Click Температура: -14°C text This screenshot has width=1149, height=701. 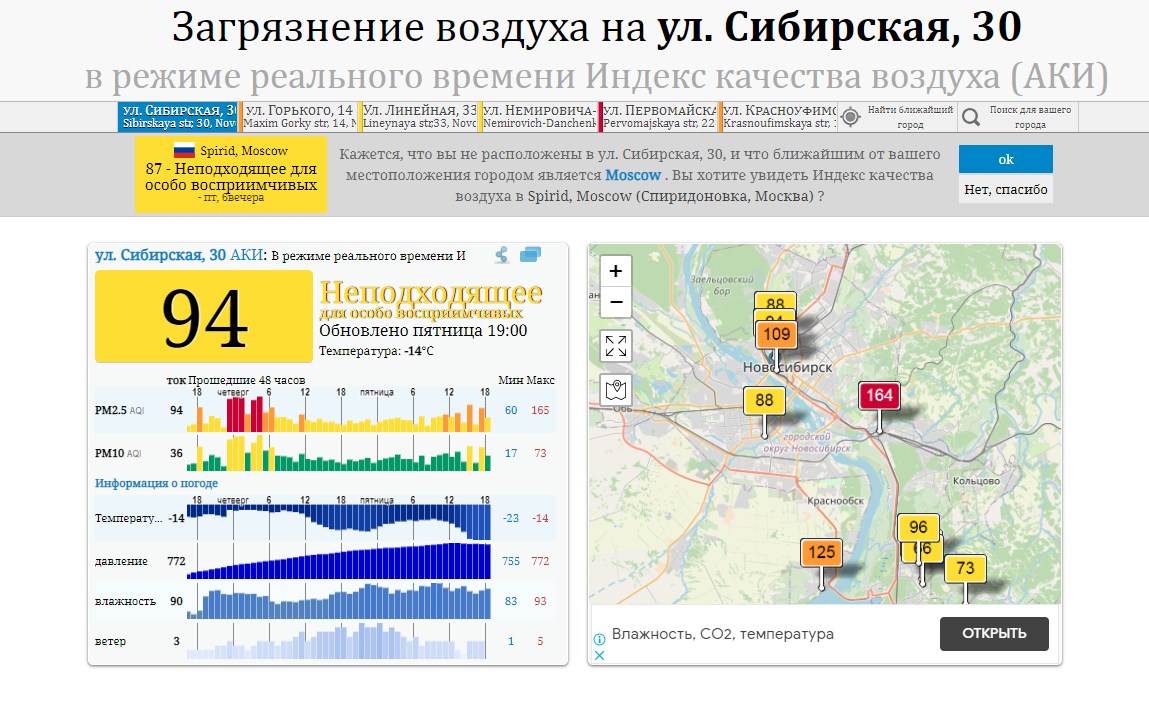(x=376, y=352)
